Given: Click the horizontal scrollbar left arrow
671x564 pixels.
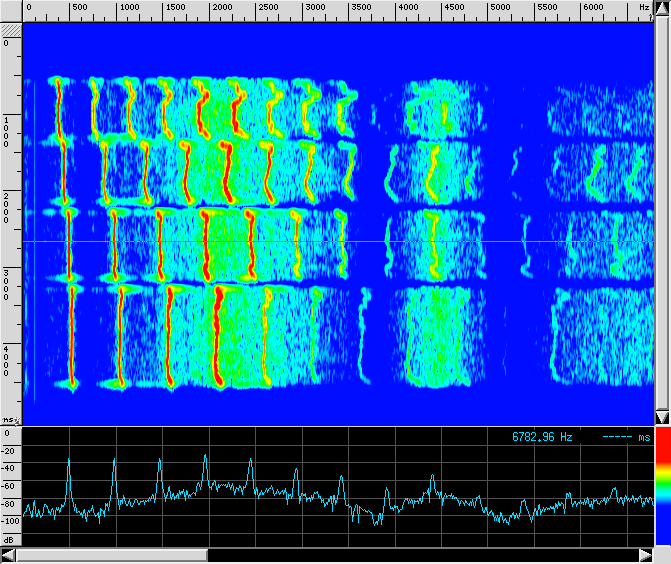Looking at the screenshot, I should point(8,555).
